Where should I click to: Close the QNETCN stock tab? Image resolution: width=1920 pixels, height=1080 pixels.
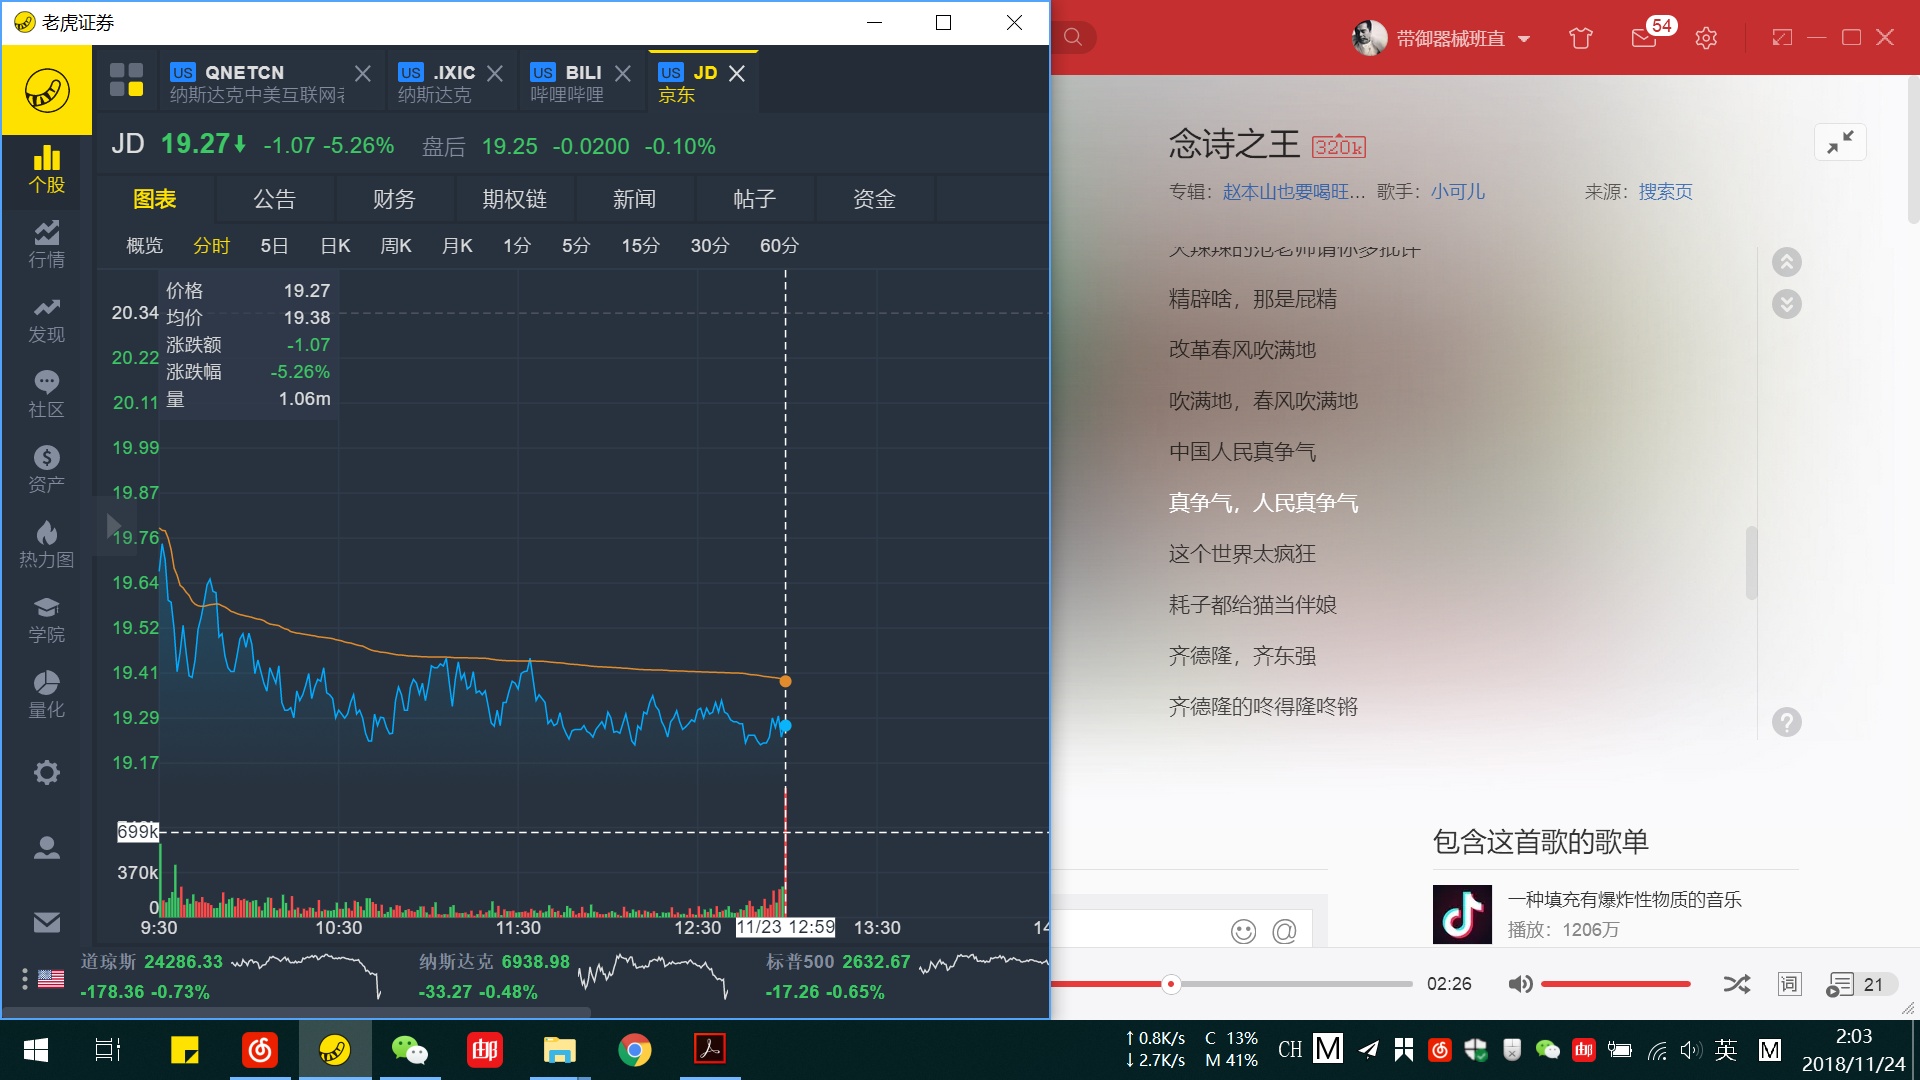(363, 74)
